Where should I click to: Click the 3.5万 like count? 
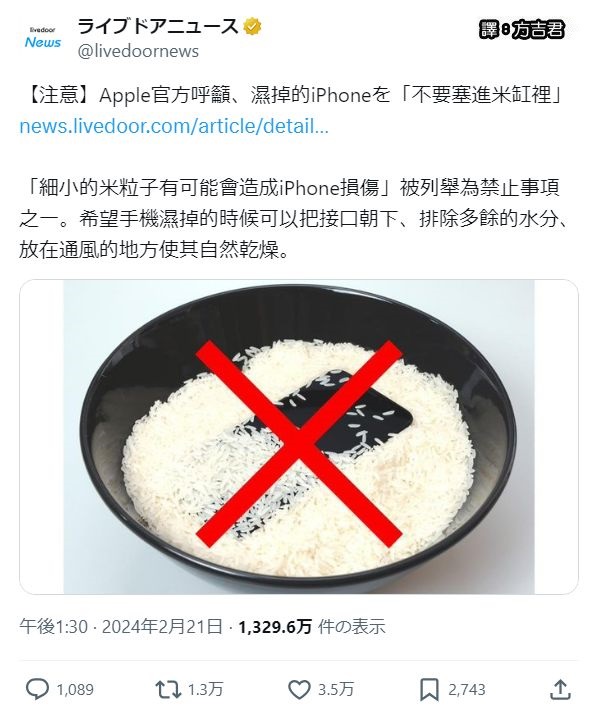(x=336, y=689)
